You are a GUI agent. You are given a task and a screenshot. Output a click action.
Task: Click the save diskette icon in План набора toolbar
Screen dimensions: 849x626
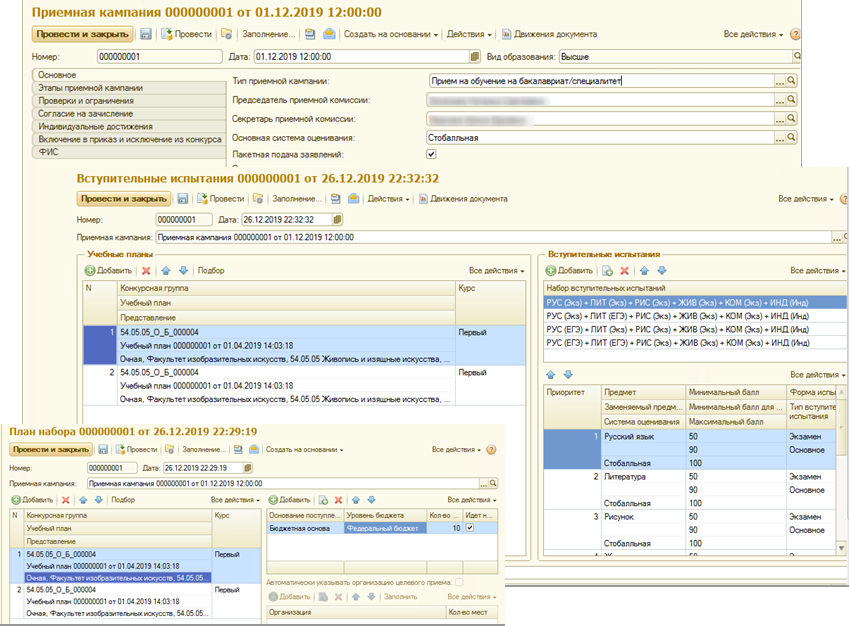(x=103, y=449)
